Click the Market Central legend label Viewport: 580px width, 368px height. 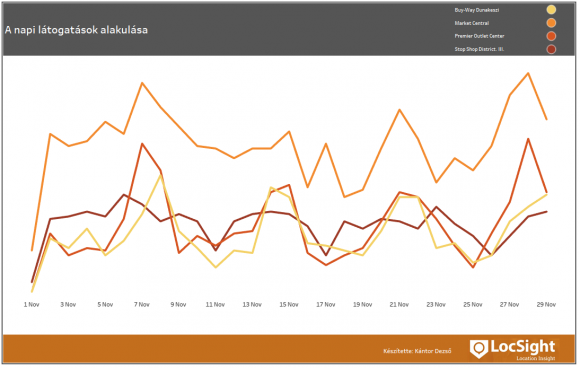[x=472, y=23]
